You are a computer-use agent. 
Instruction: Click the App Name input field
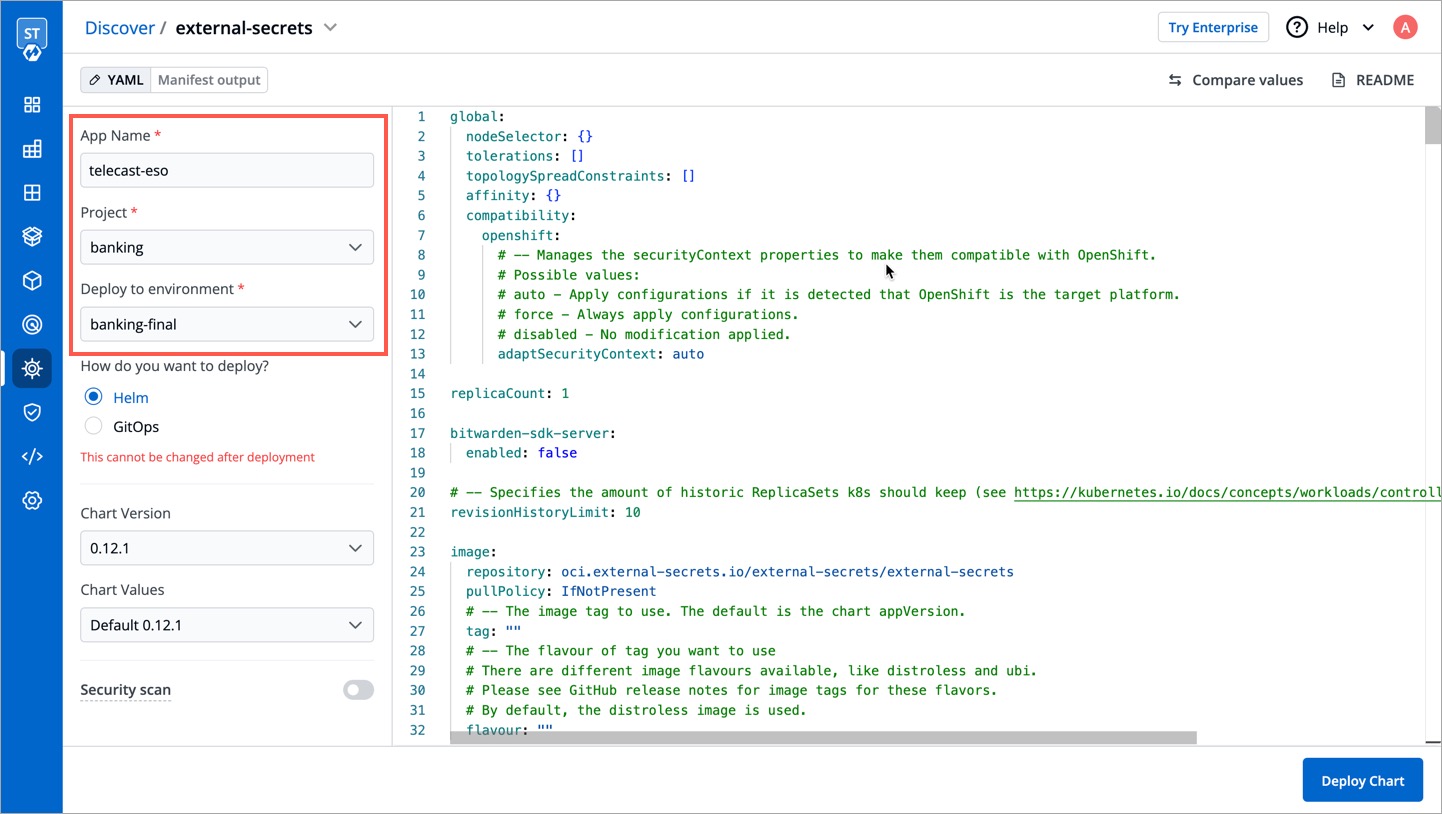pos(227,170)
